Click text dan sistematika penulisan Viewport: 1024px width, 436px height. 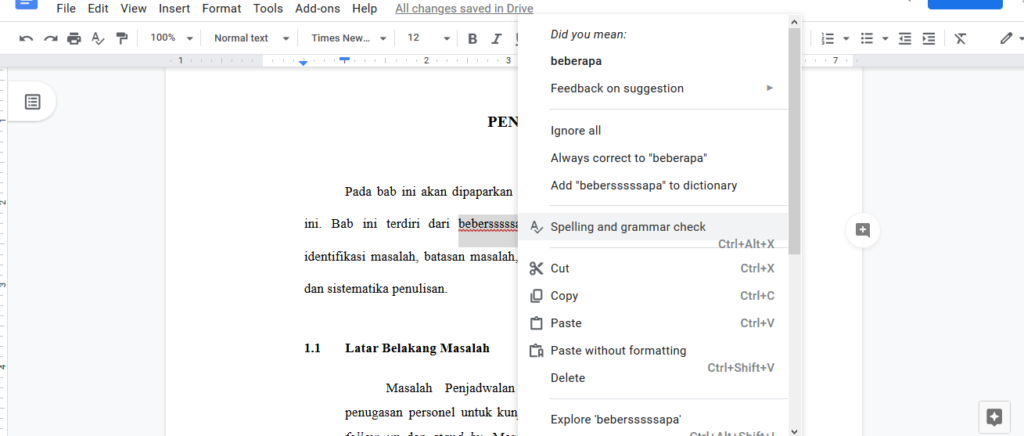tap(376, 288)
